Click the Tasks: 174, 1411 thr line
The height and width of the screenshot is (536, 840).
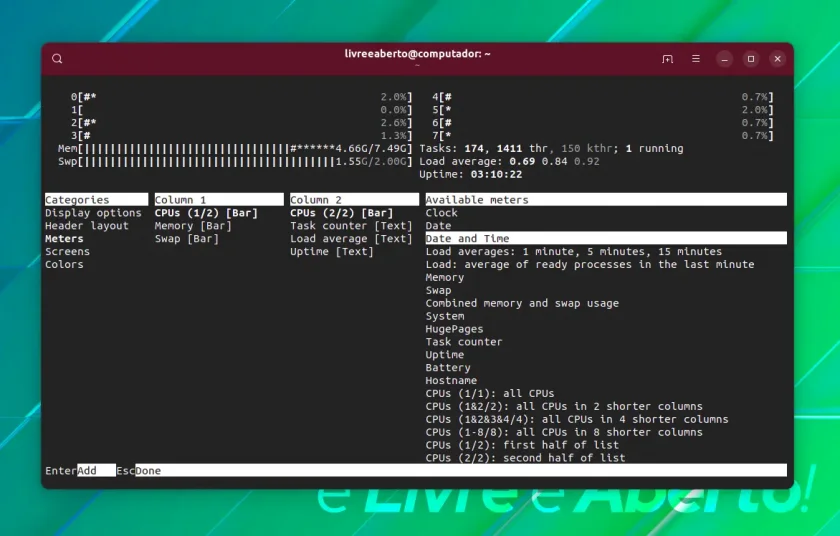coord(551,148)
